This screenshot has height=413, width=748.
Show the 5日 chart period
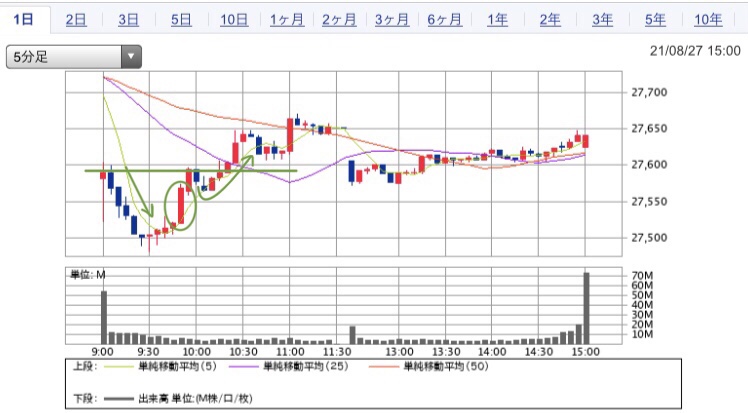click(x=181, y=20)
